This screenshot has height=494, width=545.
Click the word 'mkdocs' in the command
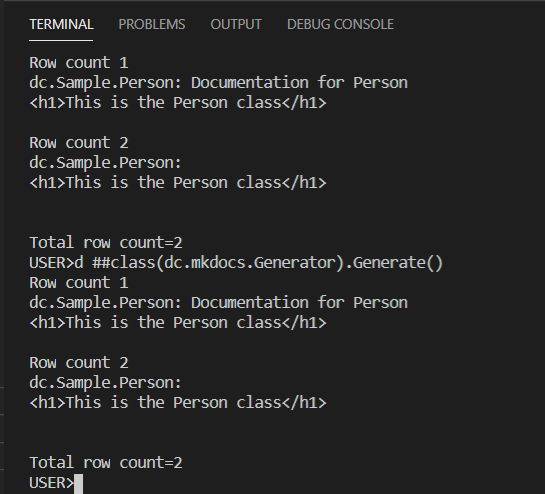(218, 263)
